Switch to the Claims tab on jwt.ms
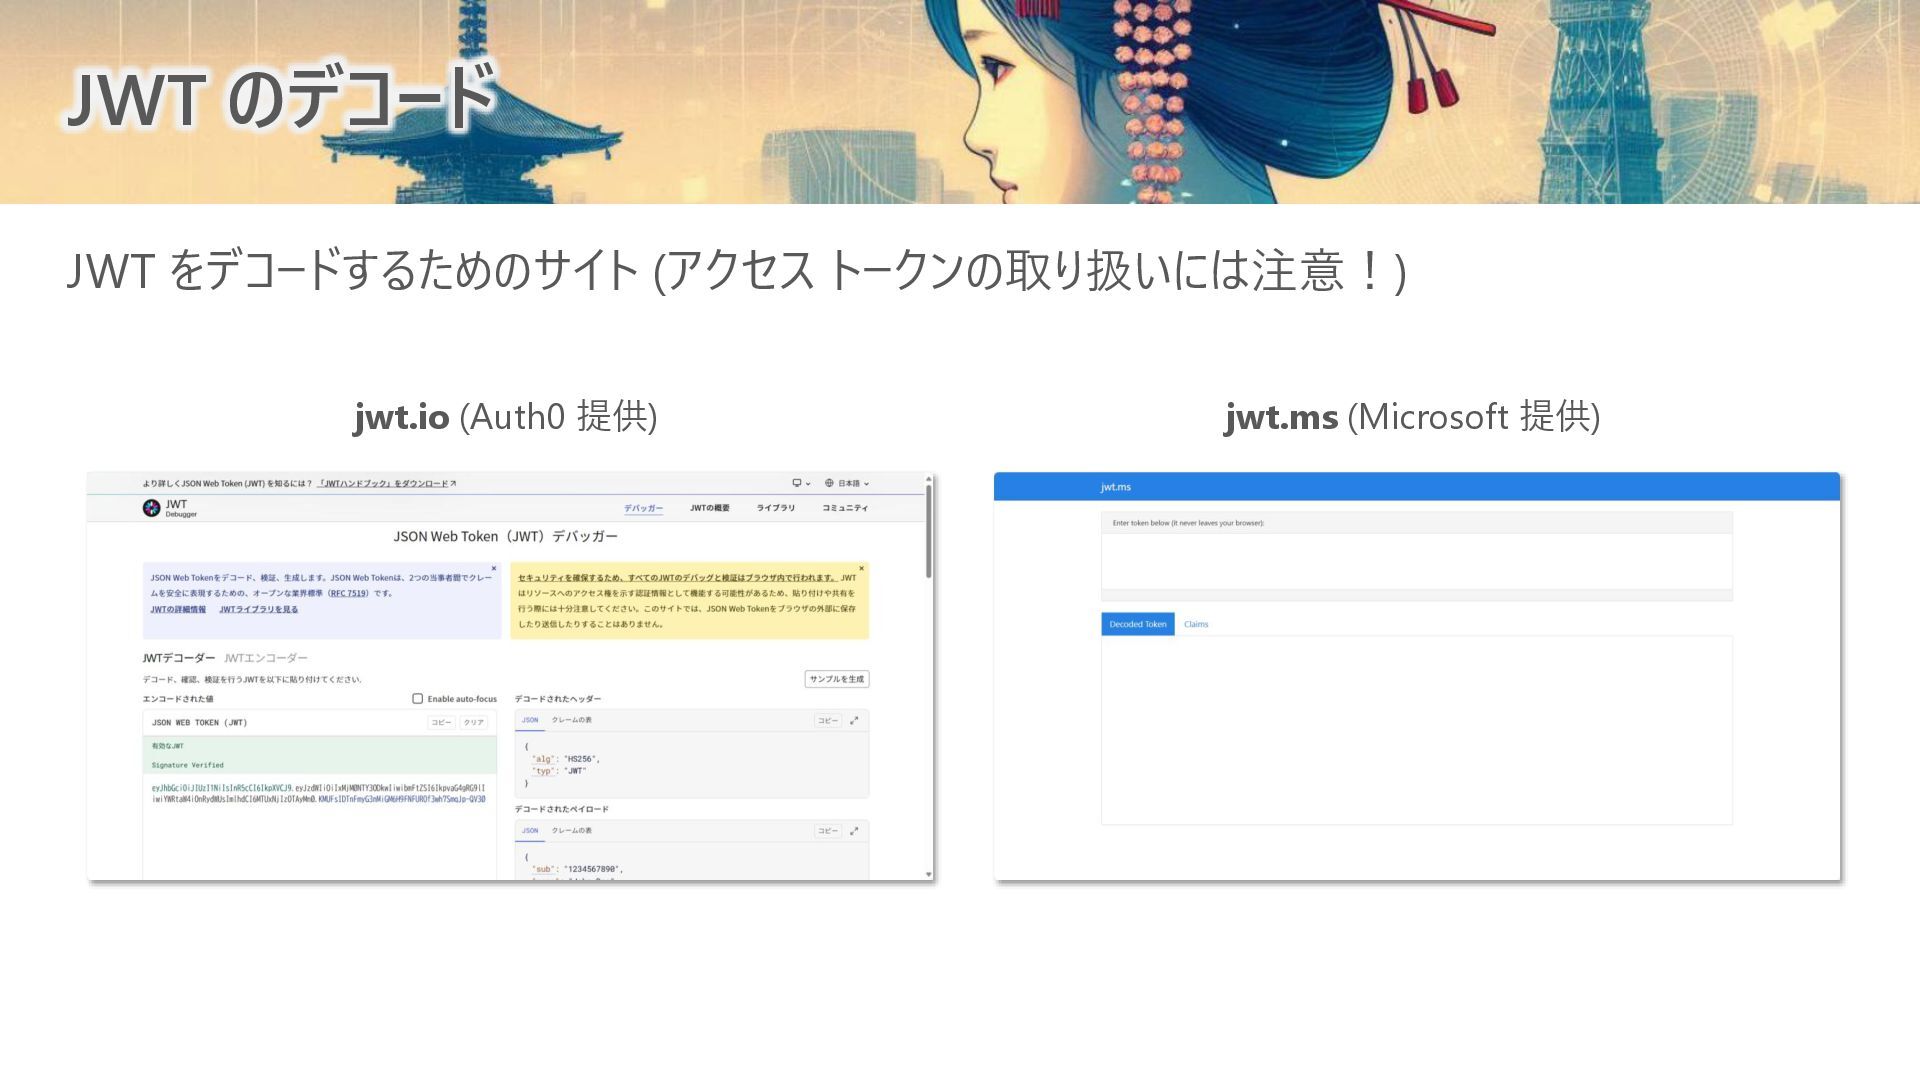The image size is (1920, 1080). coord(1196,624)
